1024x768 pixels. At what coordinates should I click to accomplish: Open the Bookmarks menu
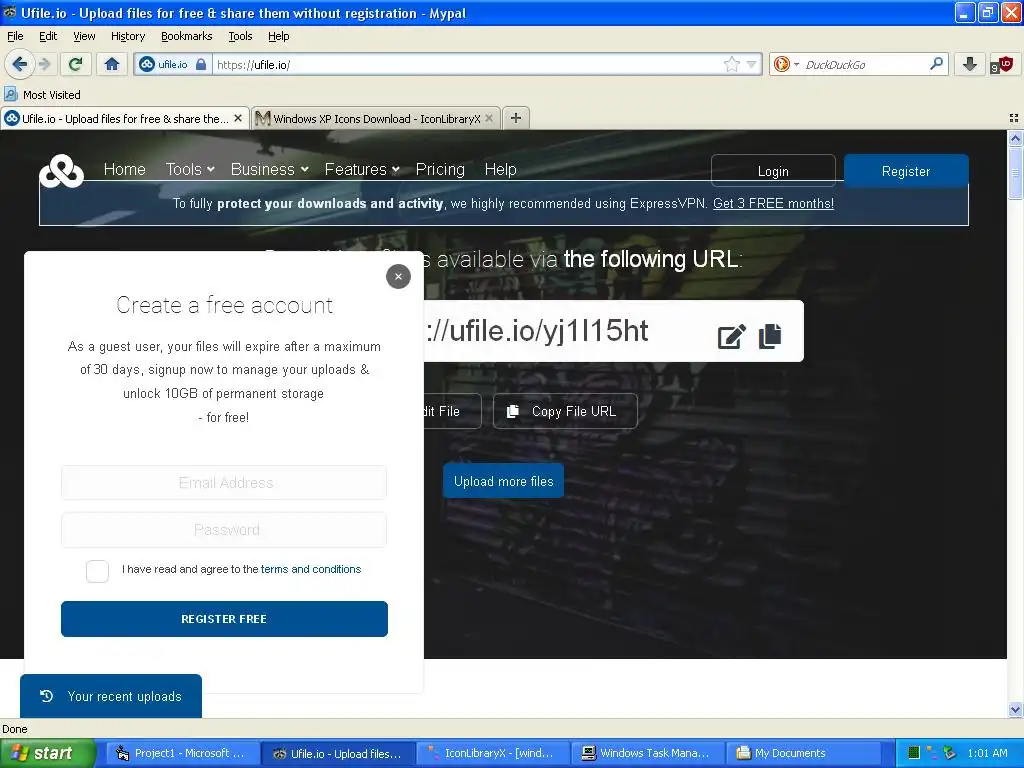pos(187,36)
